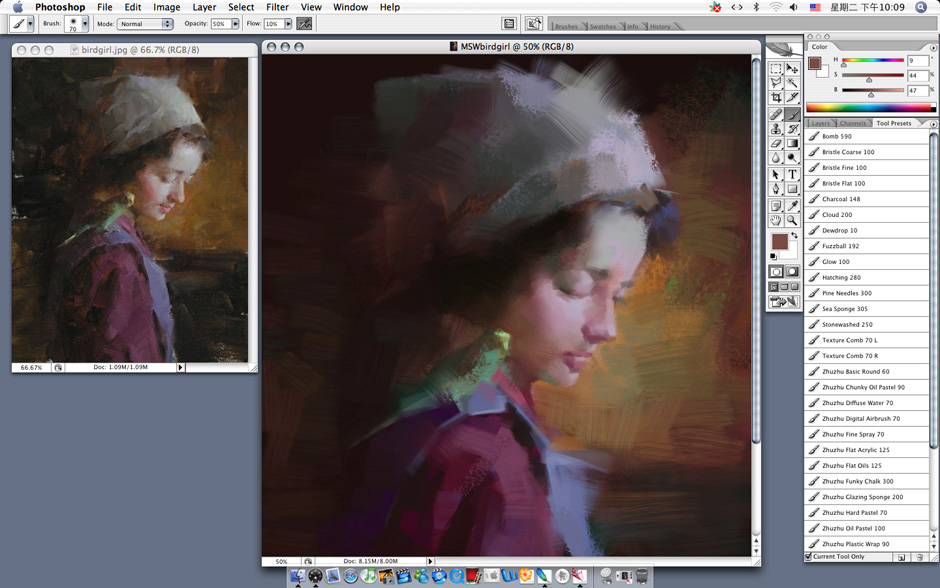Open the Brushes tab in palette well
The image size is (940, 588).
566,26
